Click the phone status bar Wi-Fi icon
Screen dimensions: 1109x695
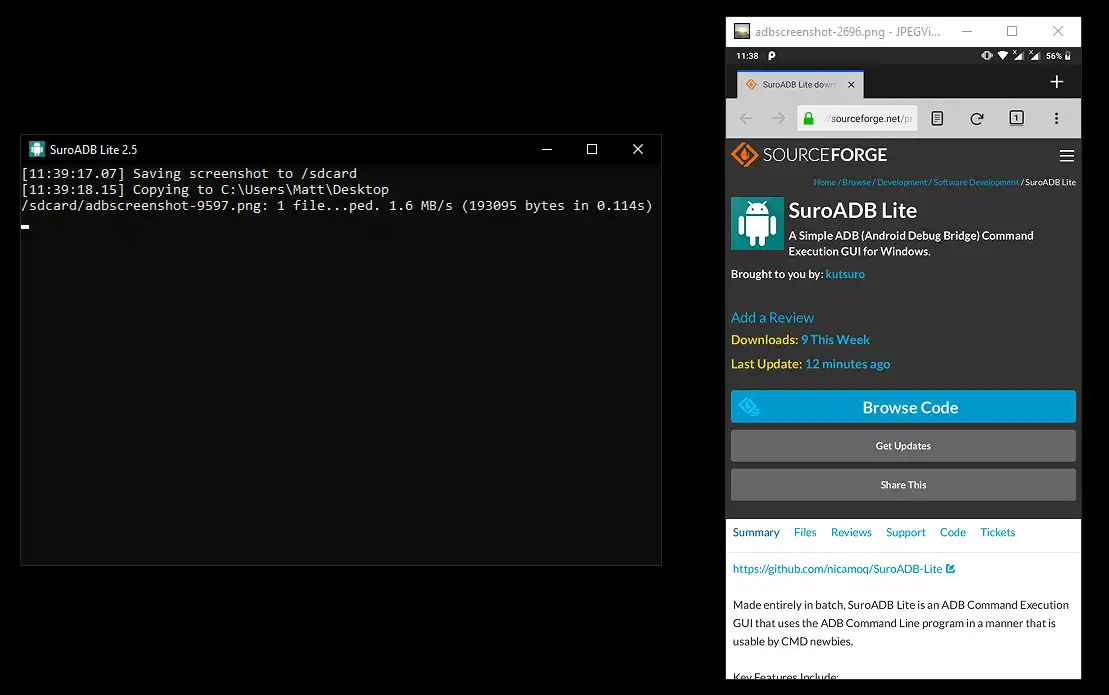1002,56
